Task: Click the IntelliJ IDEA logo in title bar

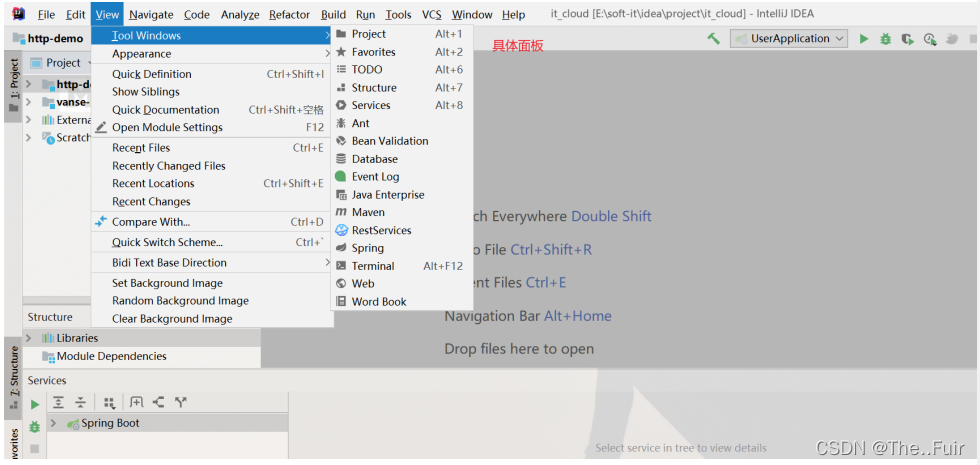Action: tap(18, 13)
